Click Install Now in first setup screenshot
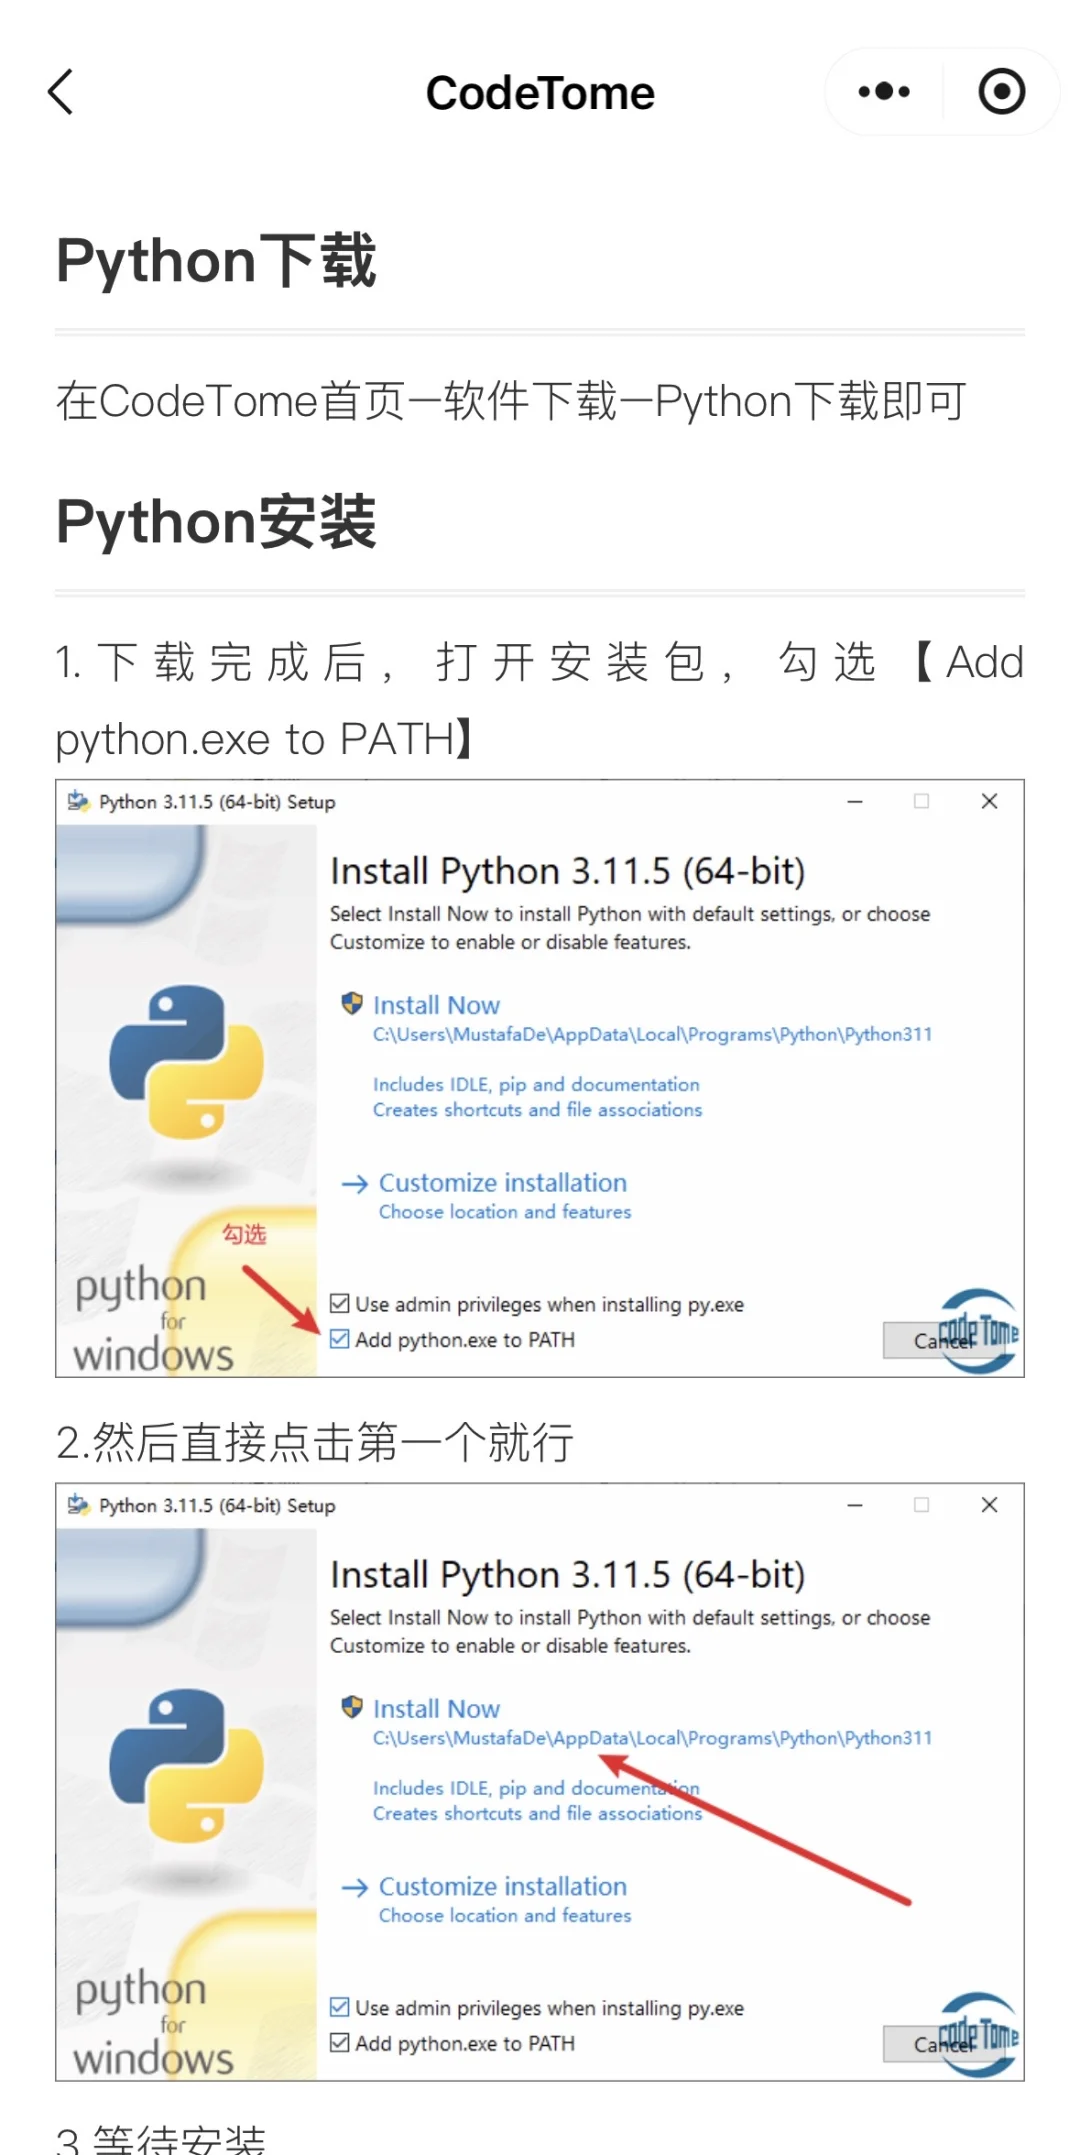The width and height of the screenshot is (1080, 2155). point(436,1005)
